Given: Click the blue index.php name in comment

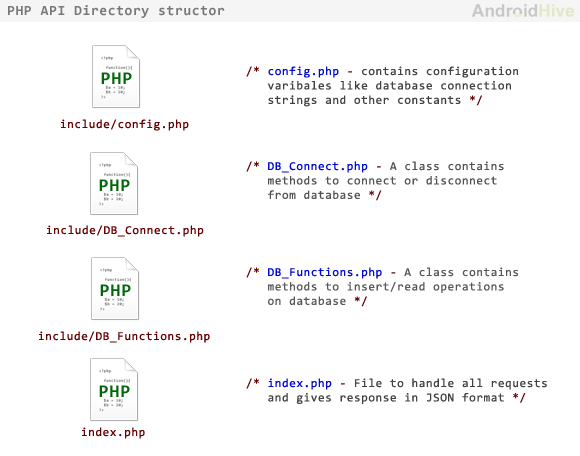Looking at the screenshot, I should [300, 384].
